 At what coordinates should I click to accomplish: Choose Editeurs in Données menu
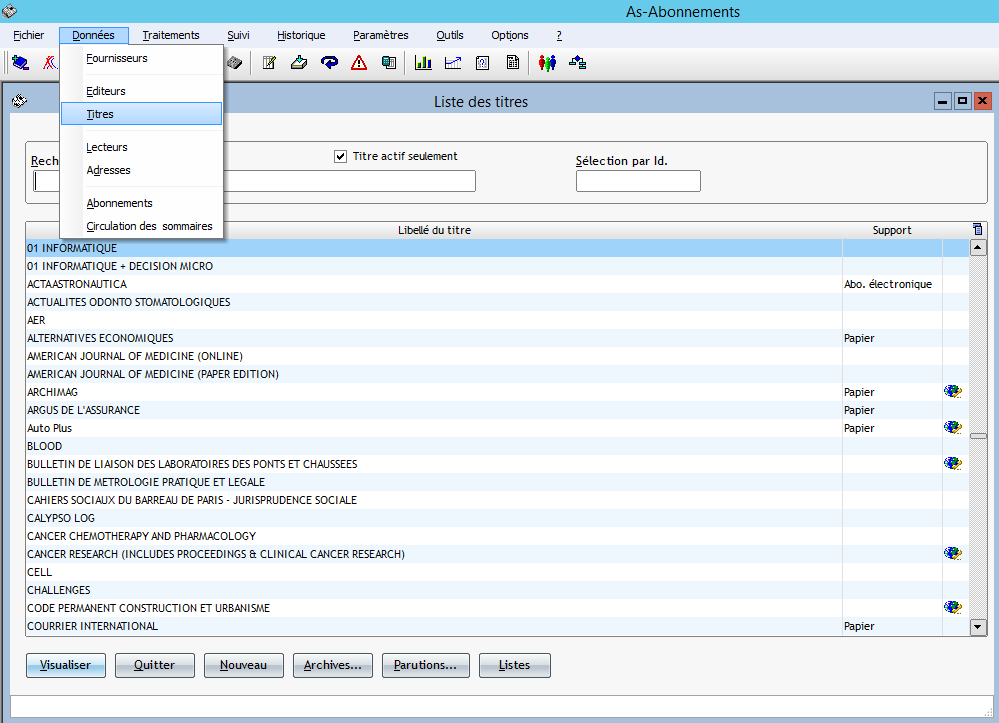(x=141, y=91)
